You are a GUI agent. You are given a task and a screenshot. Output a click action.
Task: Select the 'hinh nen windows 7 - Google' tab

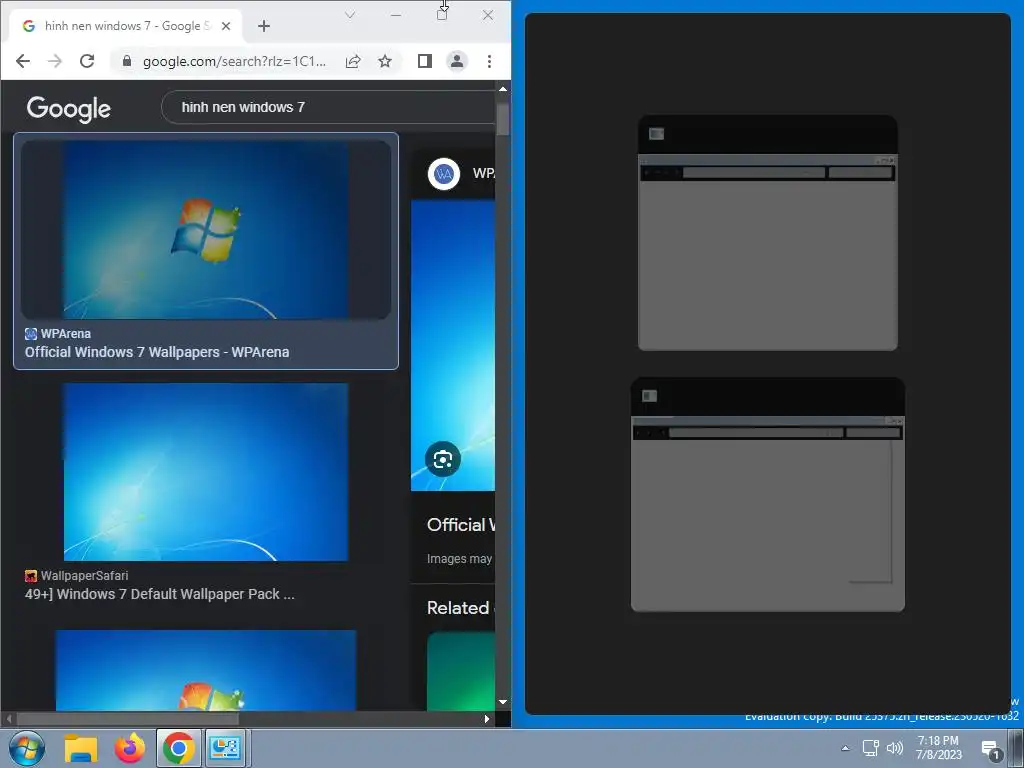tap(124, 26)
